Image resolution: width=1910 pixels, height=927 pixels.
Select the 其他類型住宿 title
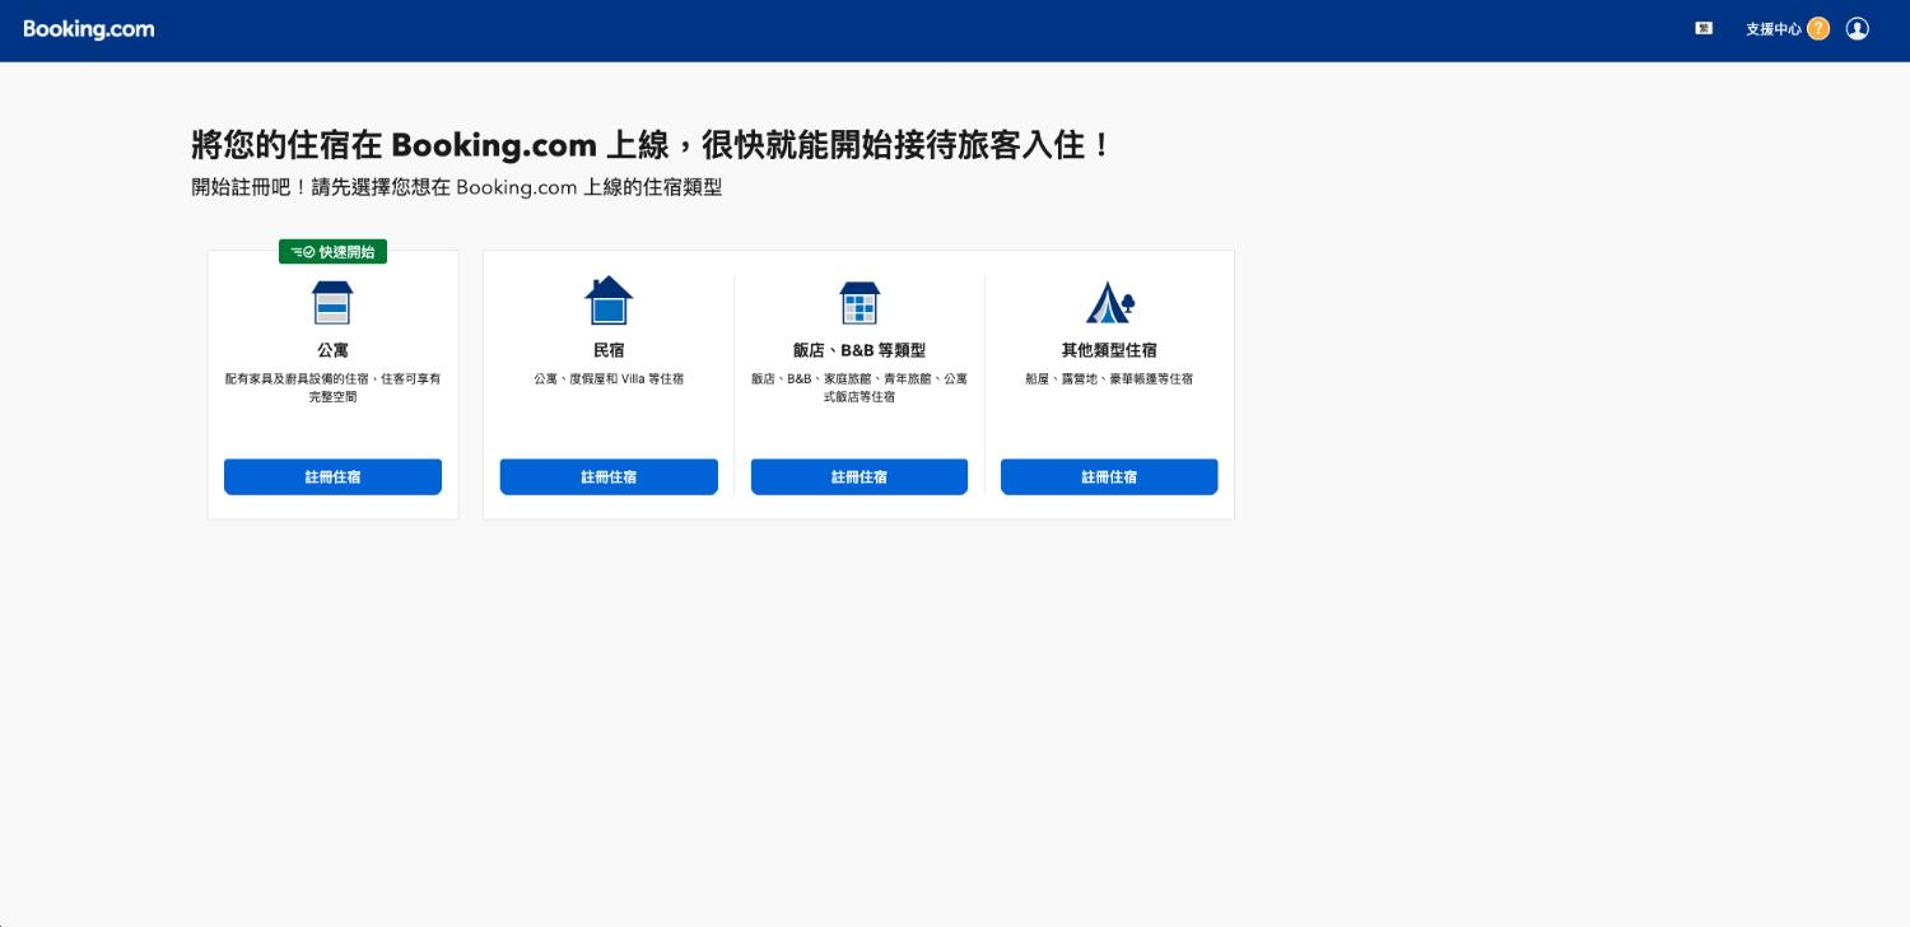pyautogui.click(x=1109, y=350)
